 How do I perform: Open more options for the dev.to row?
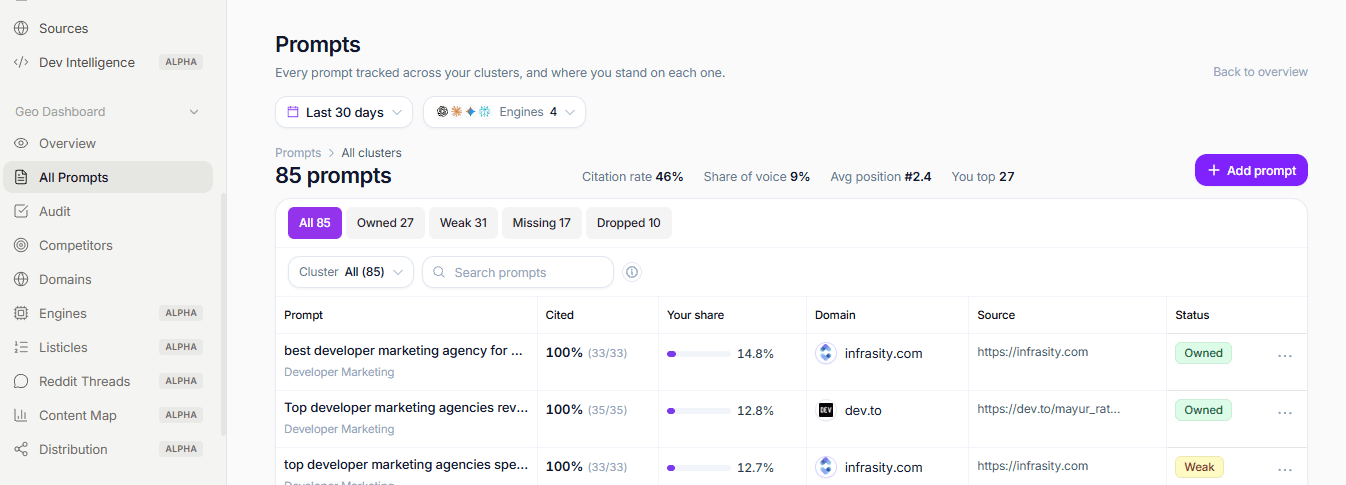[x=1285, y=412]
